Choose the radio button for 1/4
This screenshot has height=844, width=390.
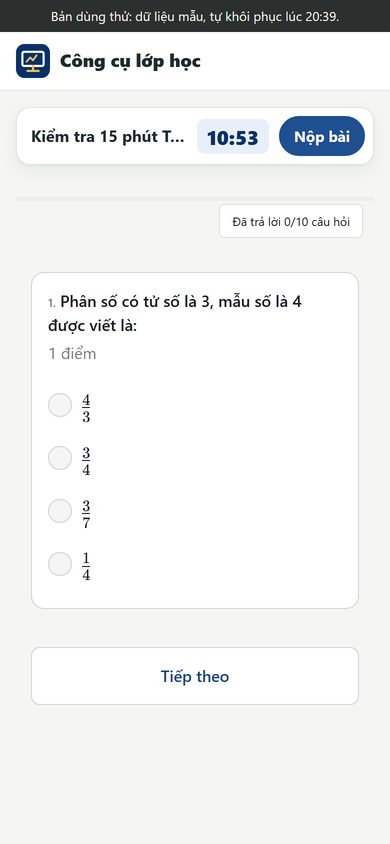click(x=60, y=564)
